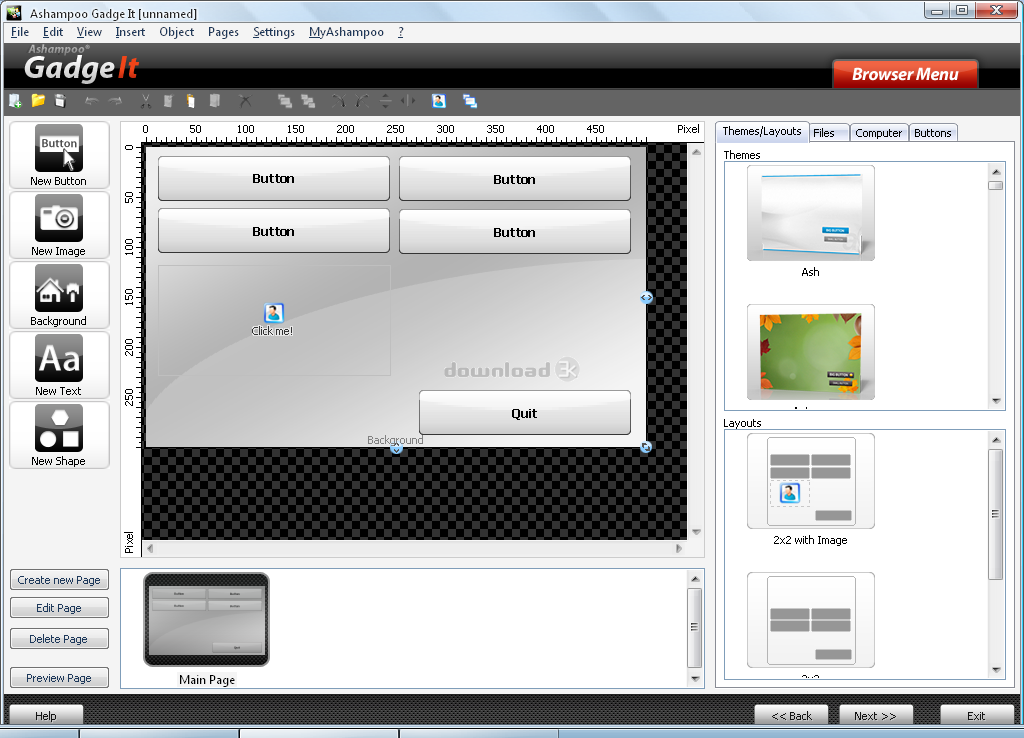Open the Edit menu
Image resolution: width=1024 pixels, height=738 pixels.
(53, 32)
